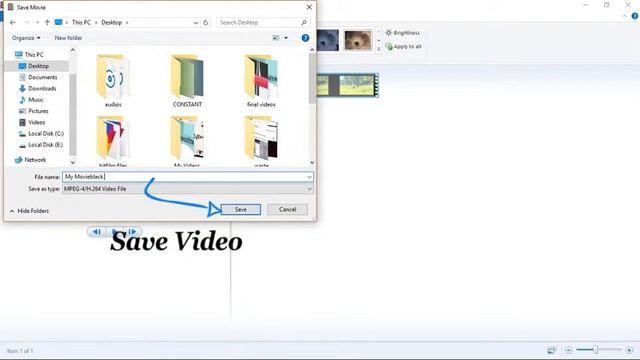Select Music in navigation tree
The width and height of the screenshot is (640, 360).
[36, 100]
